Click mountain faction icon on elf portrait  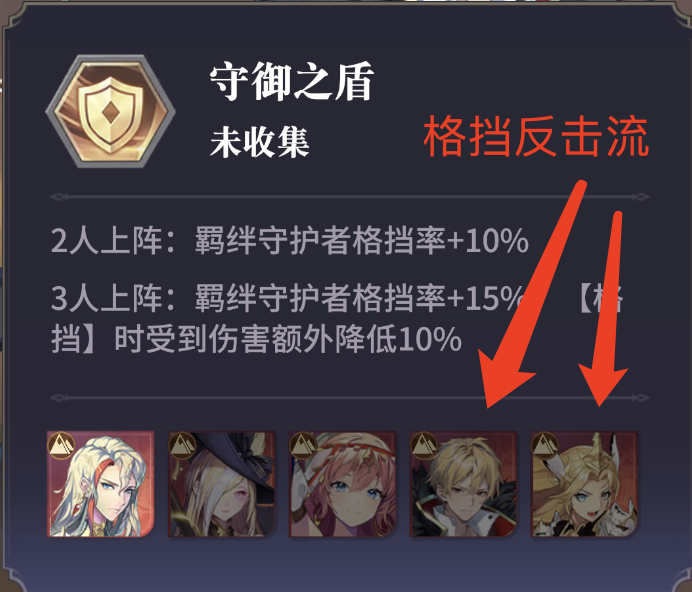pyautogui.click(x=61, y=445)
